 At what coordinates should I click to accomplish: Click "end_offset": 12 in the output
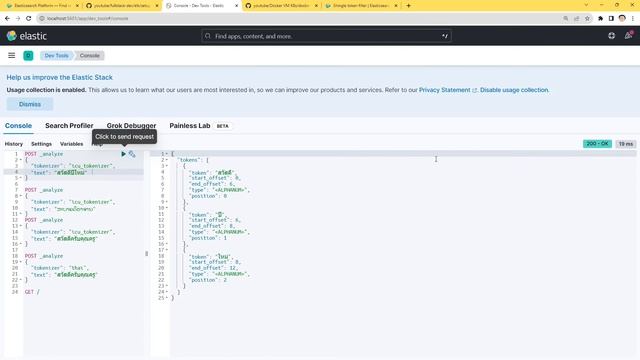(213, 268)
